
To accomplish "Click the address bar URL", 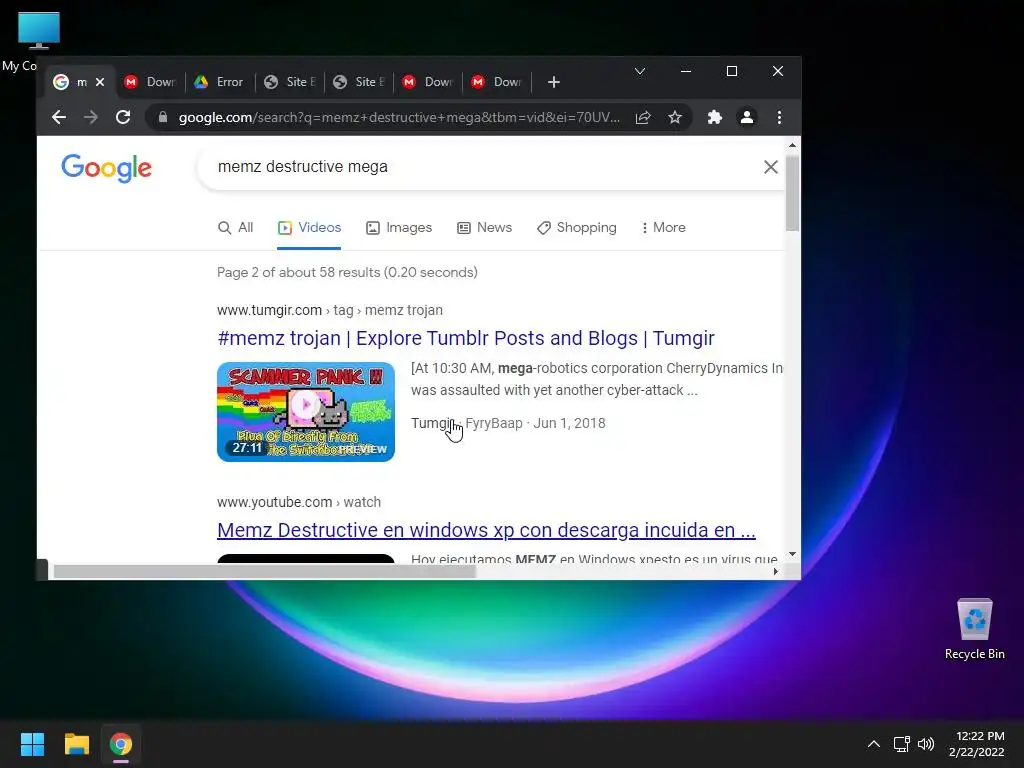I will (x=399, y=118).
